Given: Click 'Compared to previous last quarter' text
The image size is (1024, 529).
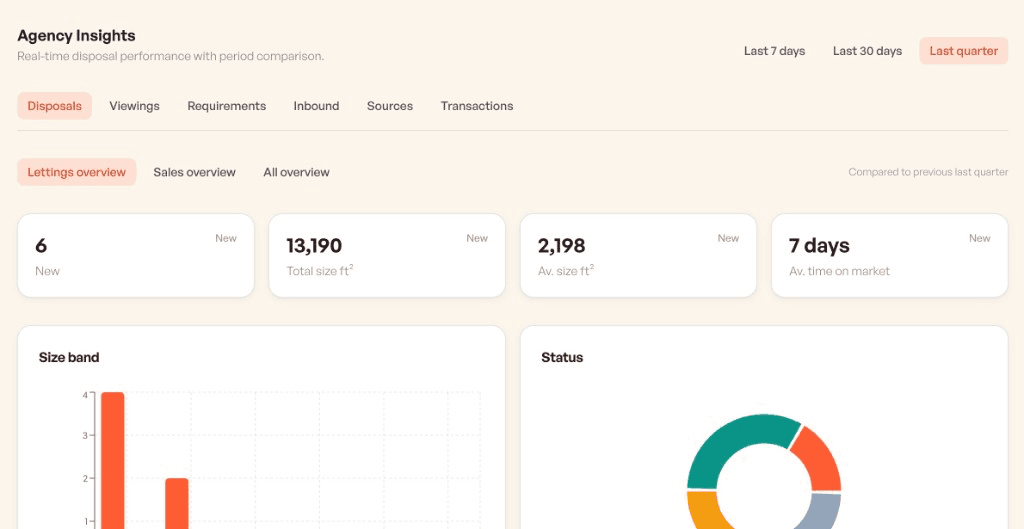Looking at the screenshot, I should pos(928,172).
